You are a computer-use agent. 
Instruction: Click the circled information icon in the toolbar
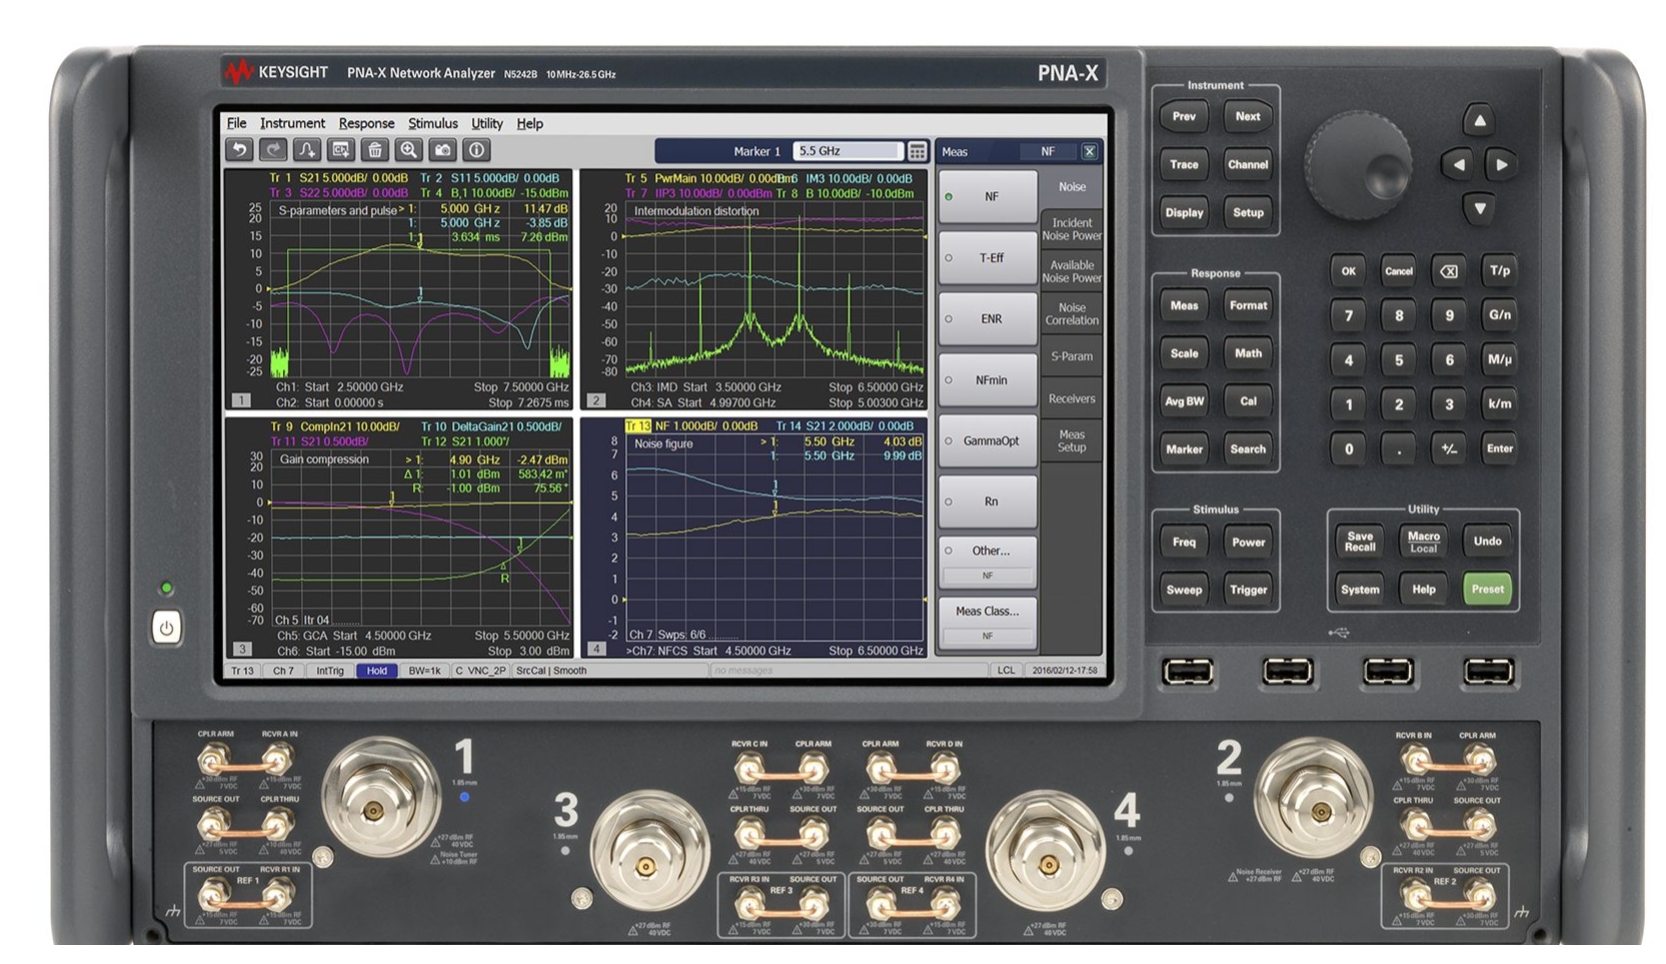[x=477, y=150]
